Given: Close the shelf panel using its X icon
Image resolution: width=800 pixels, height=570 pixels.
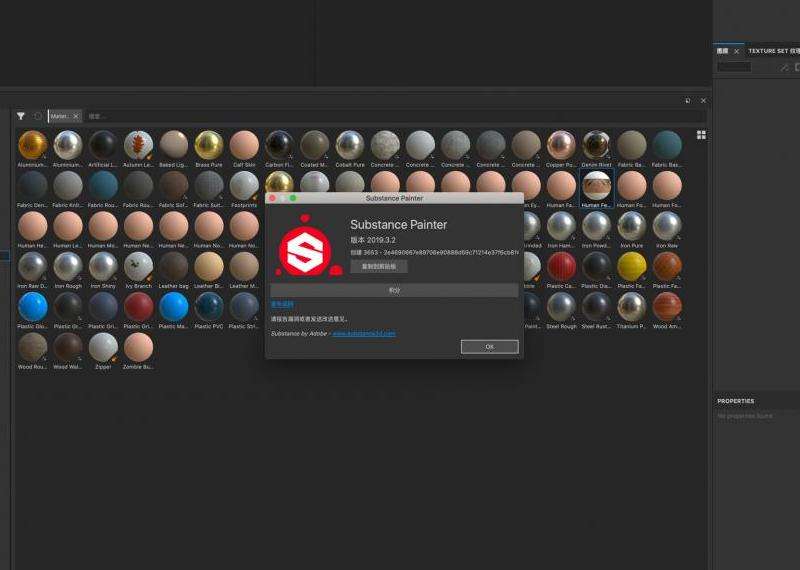Looking at the screenshot, I should click(703, 101).
